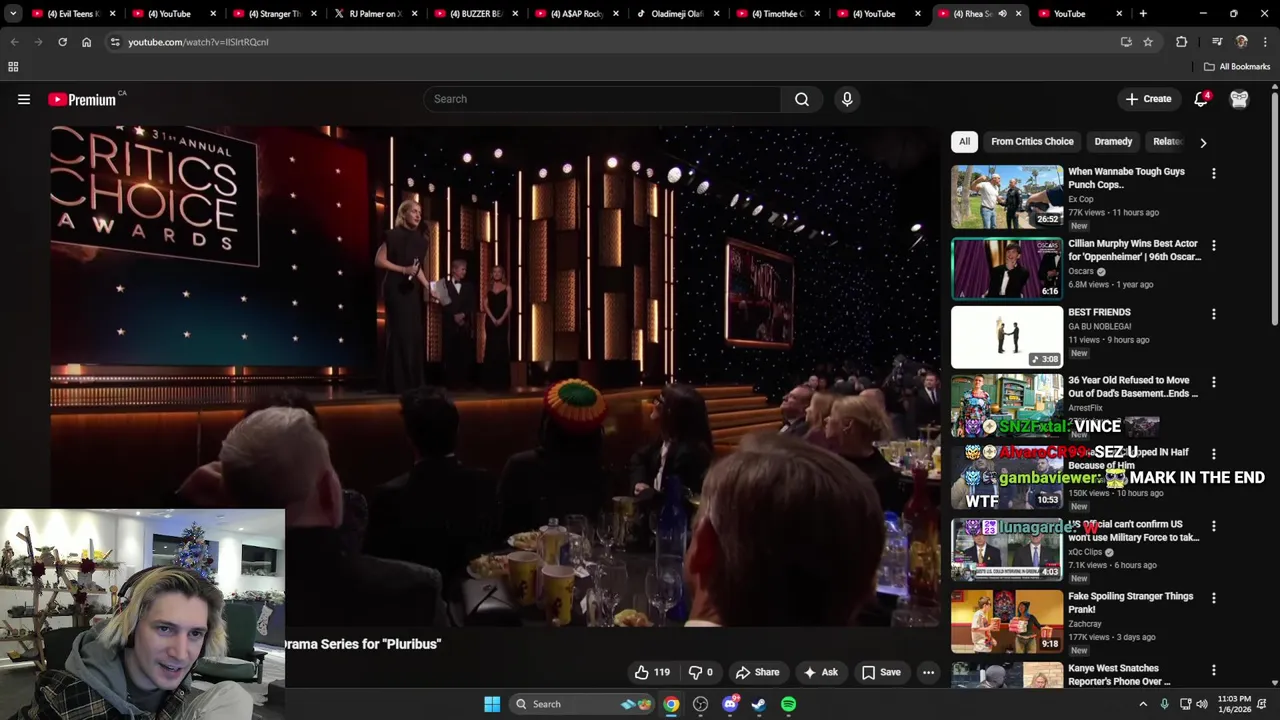The width and height of the screenshot is (1280, 720).
Task: Select the Dramedy filter chip
Action: pos(1113,141)
